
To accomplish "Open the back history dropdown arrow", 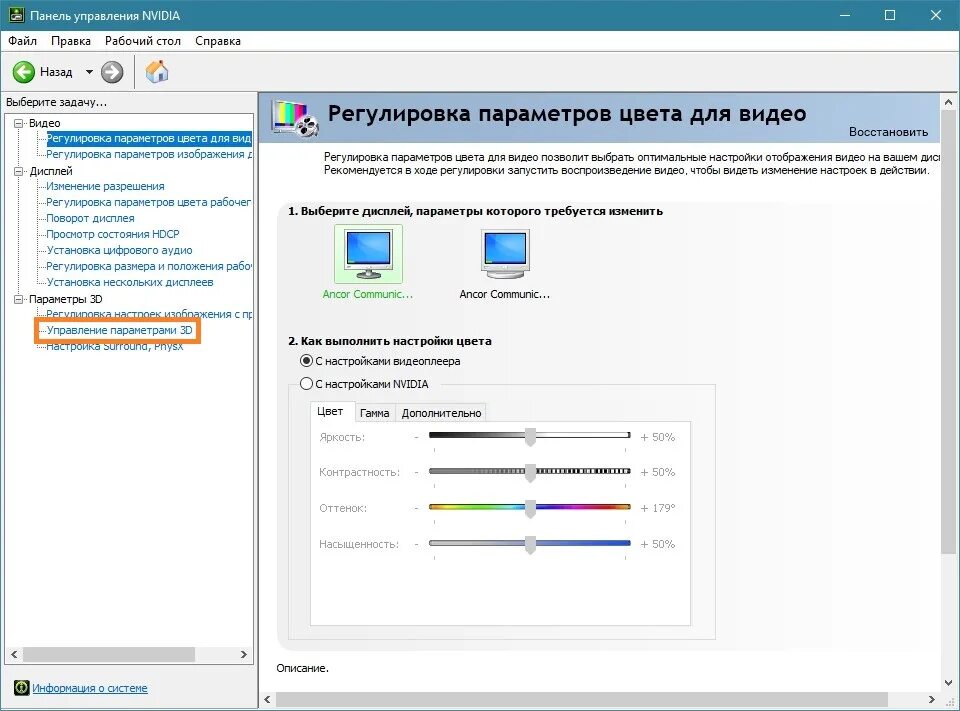I will pyautogui.click(x=89, y=72).
